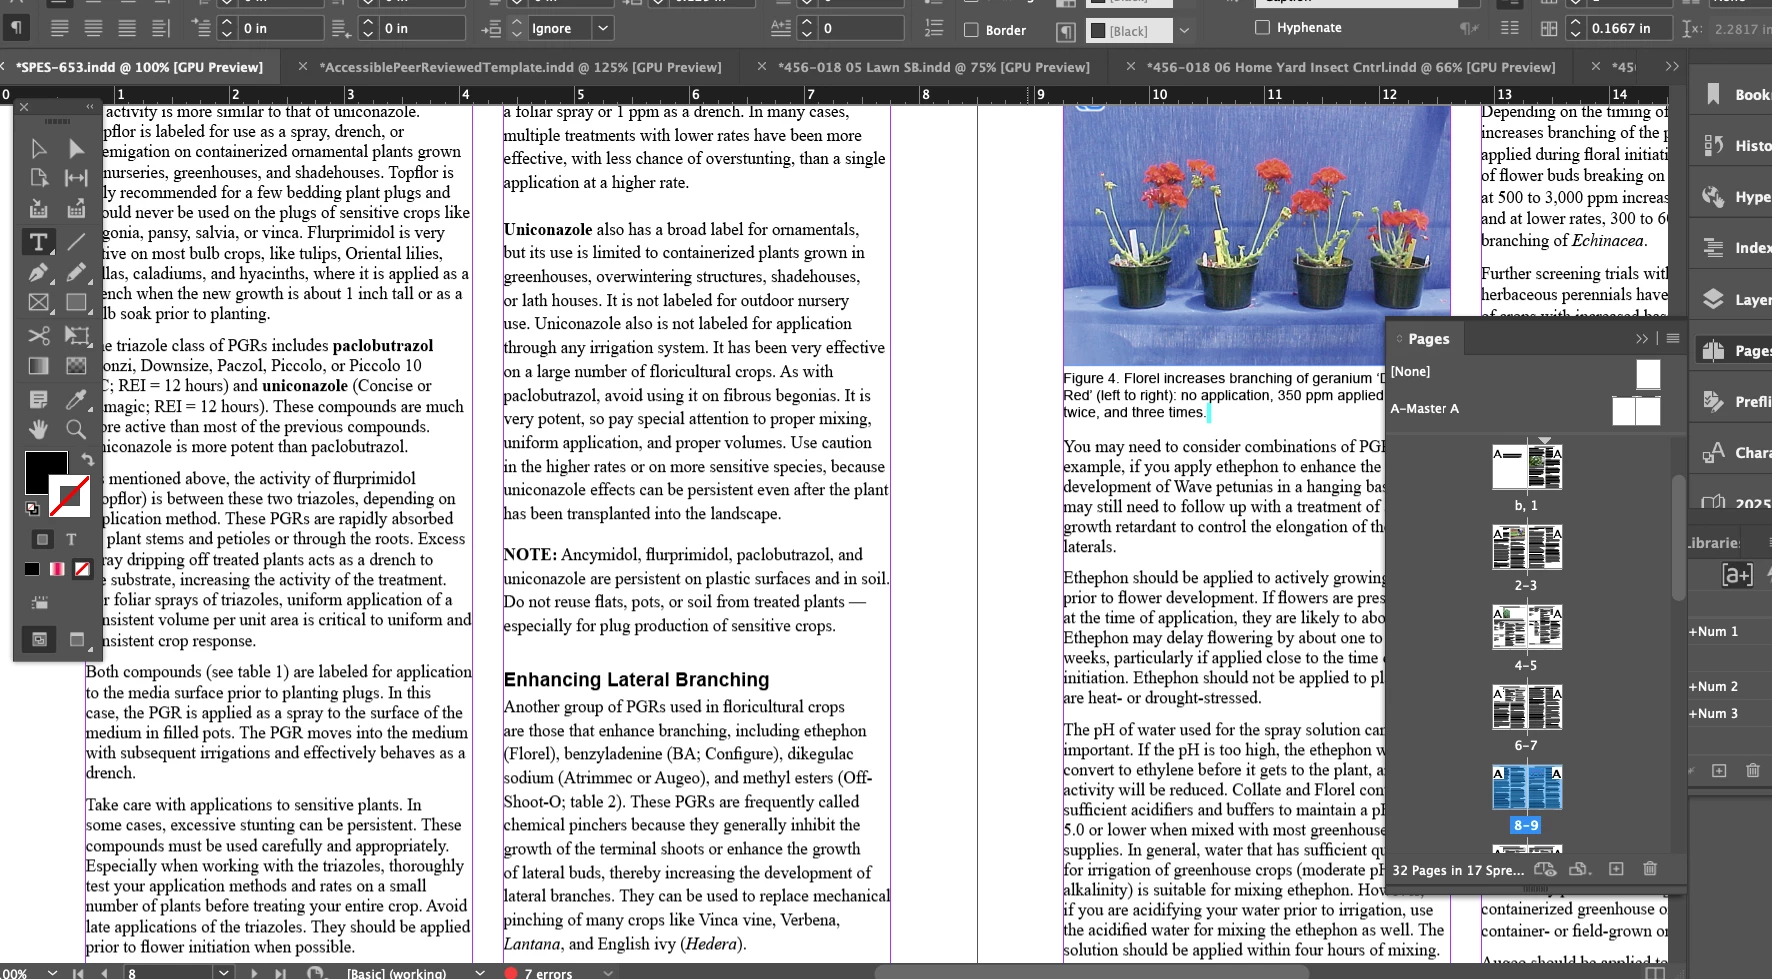The image size is (1772, 979).
Task: Swap fill and stroke colors
Action: [x=87, y=459]
